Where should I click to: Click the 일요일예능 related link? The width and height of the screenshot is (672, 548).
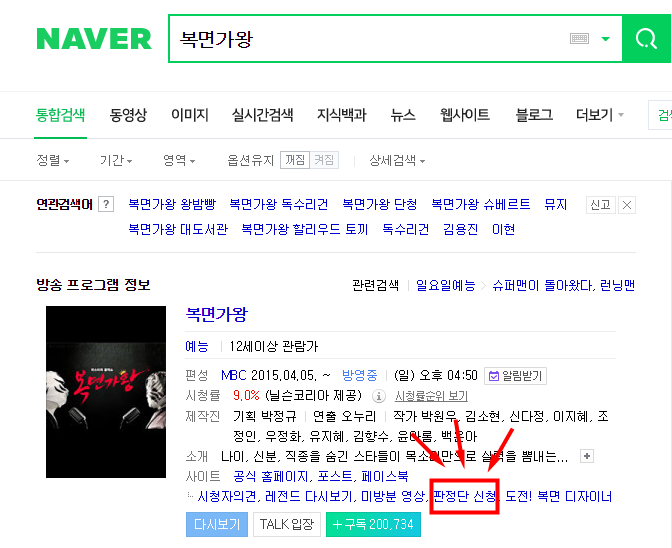(x=446, y=285)
